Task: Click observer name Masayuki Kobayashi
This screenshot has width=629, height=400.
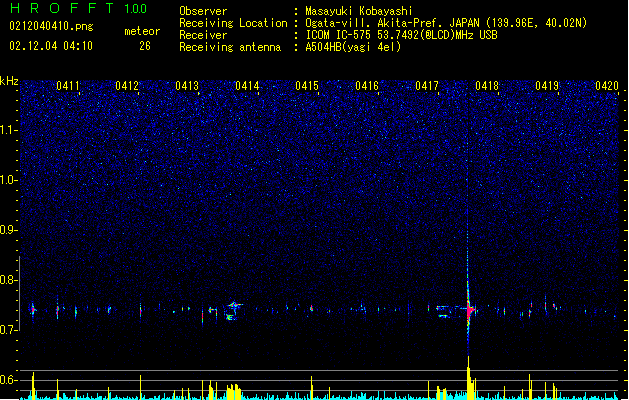Action: tap(359, 11)
